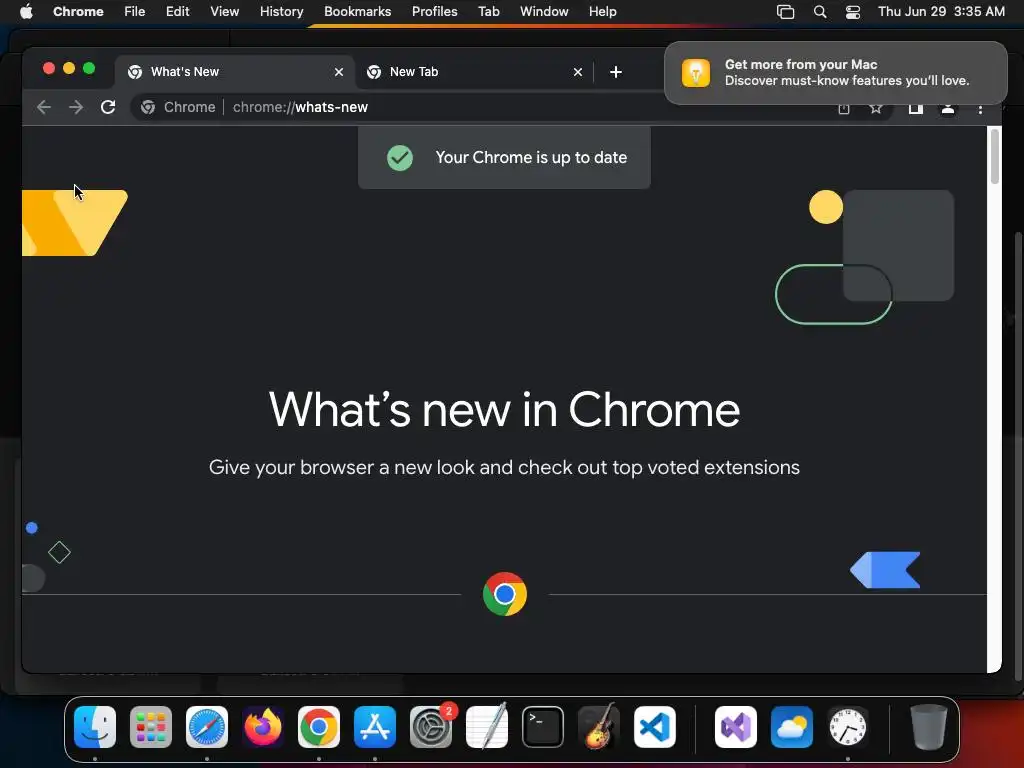This screenshot has height=768, width=1024.
Task: Open System Settings from the Dock
Action: coord(431,727)
